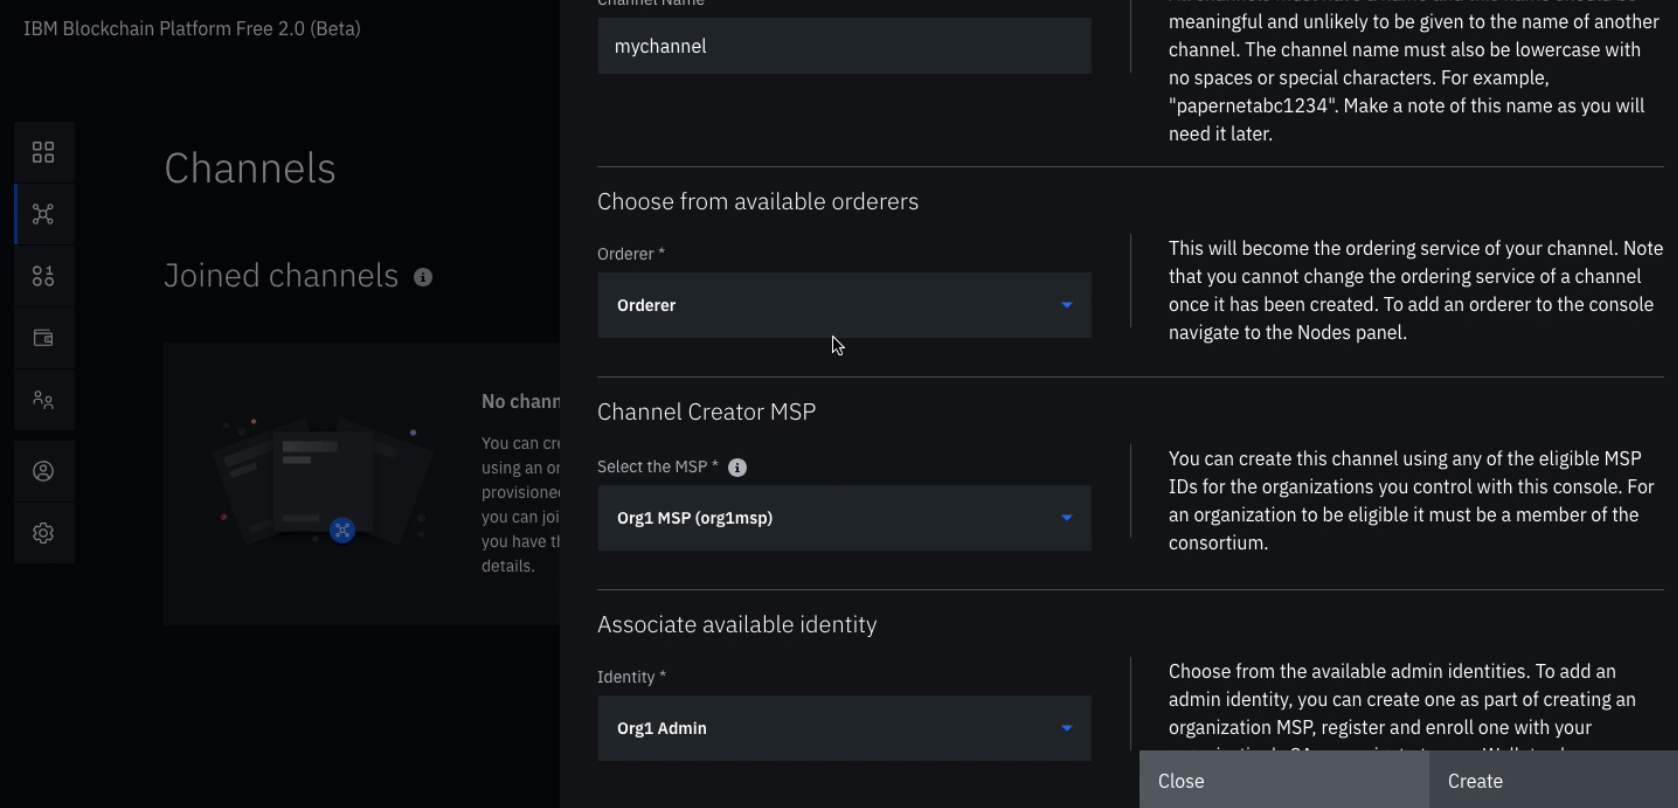Expand the Org1 Admin identity dropdown
1678x808 pixels.
coord(844,728)
